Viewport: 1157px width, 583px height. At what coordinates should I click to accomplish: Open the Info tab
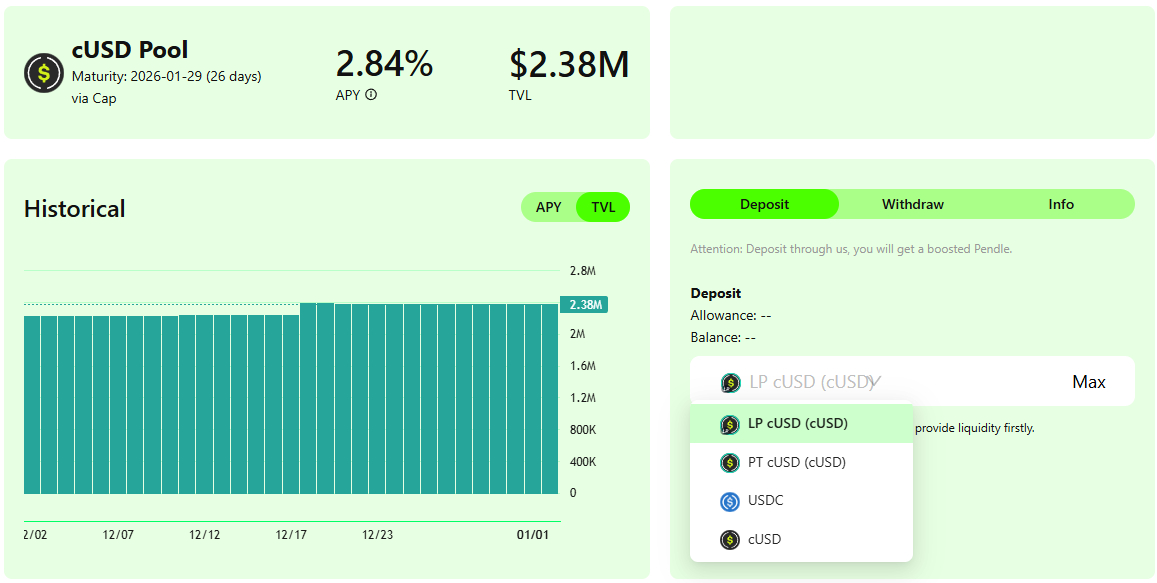tap(1061, 204)
